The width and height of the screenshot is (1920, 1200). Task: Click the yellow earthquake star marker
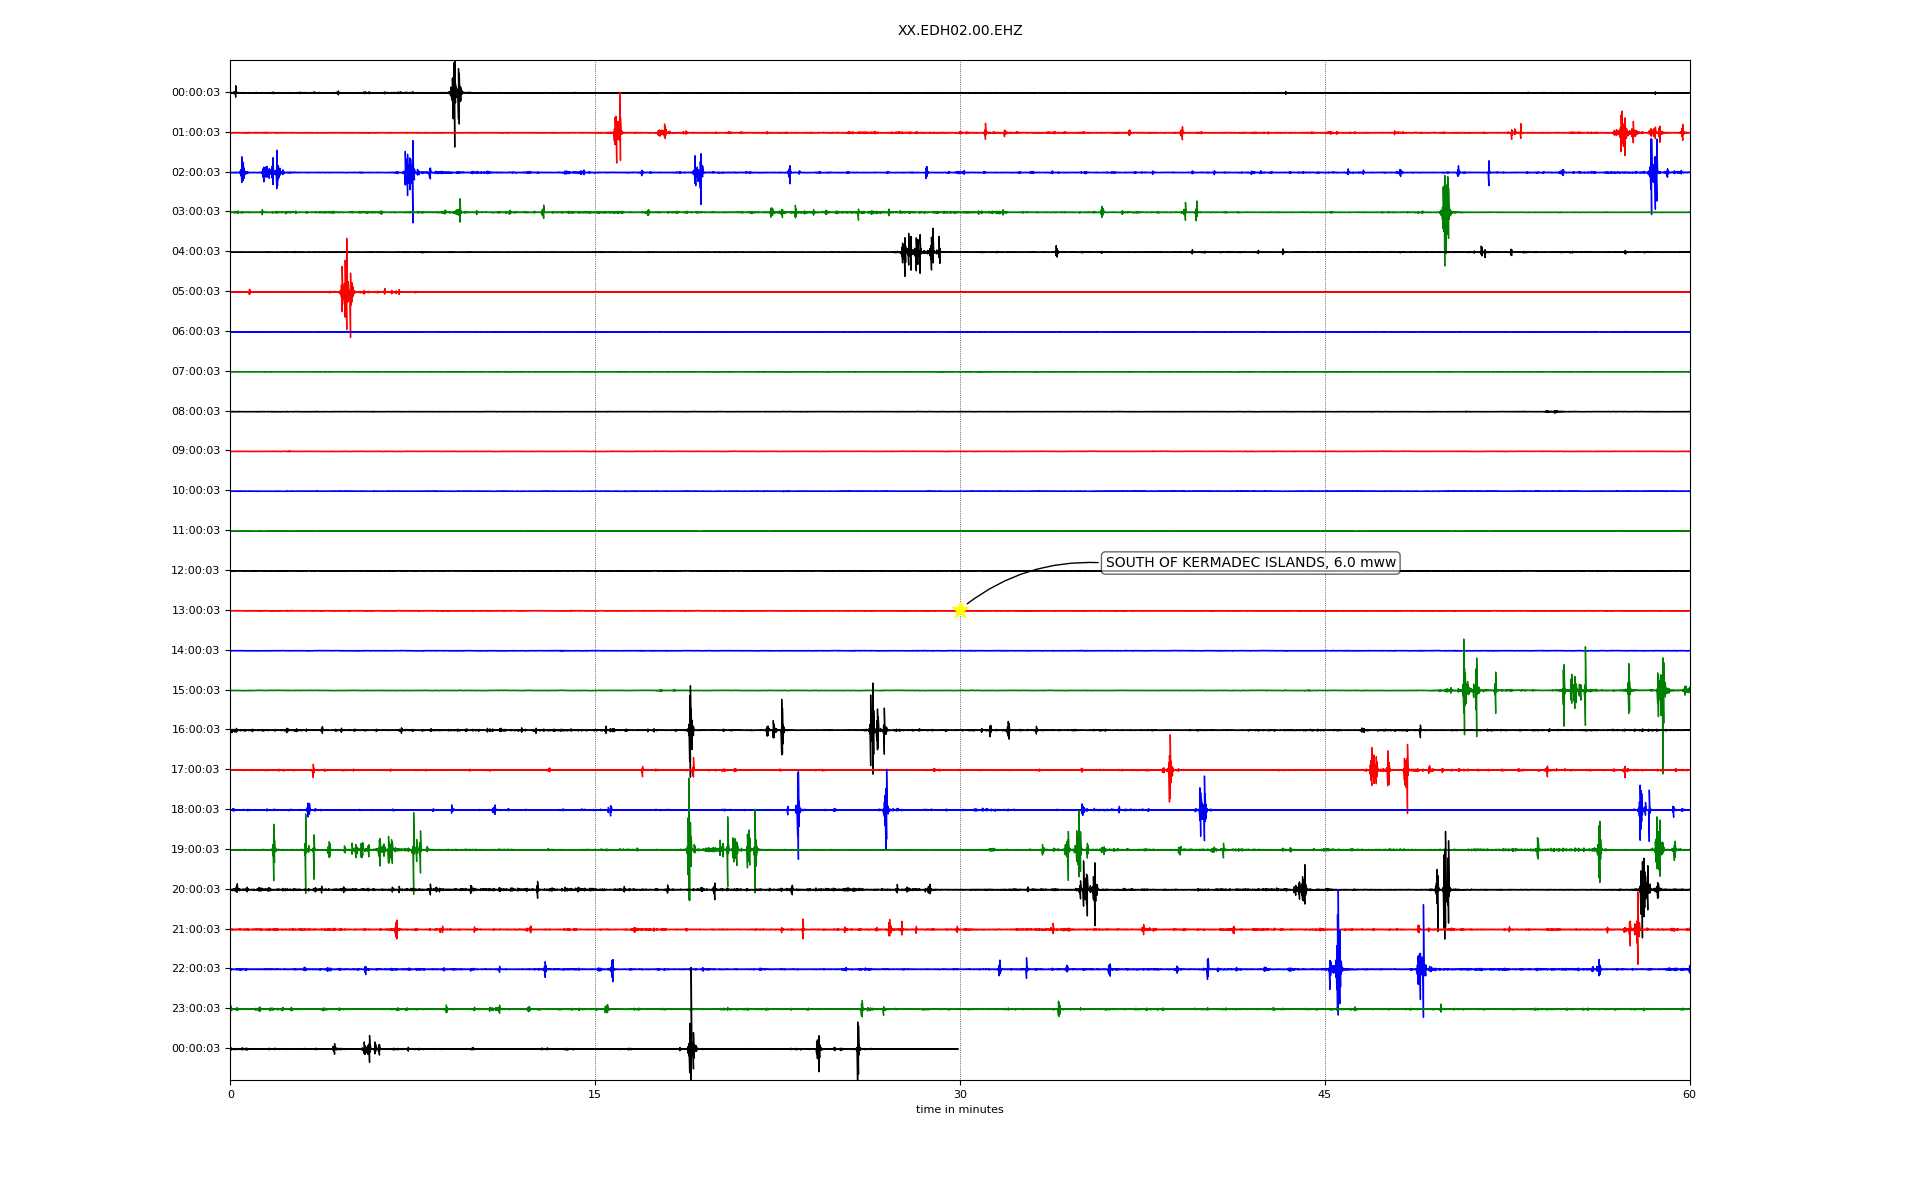tap(960, 610)
